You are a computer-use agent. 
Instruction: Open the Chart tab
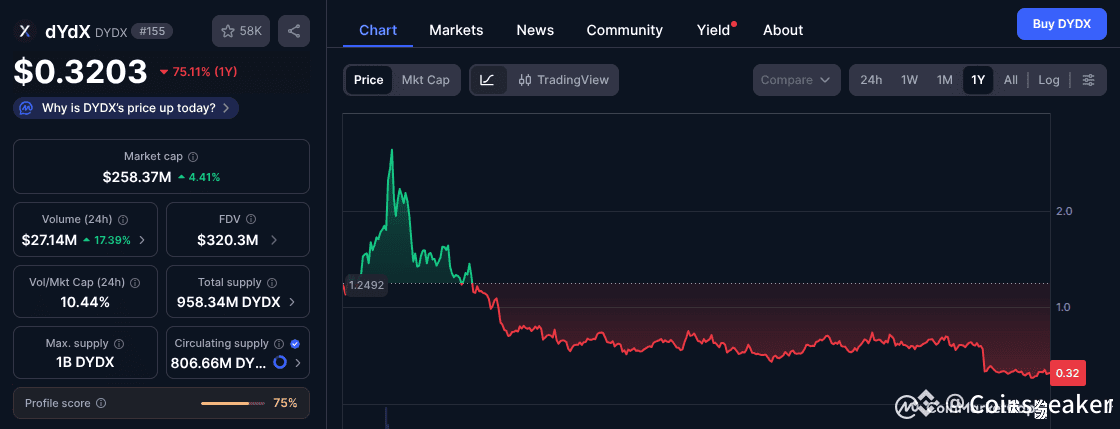(378, 30)
